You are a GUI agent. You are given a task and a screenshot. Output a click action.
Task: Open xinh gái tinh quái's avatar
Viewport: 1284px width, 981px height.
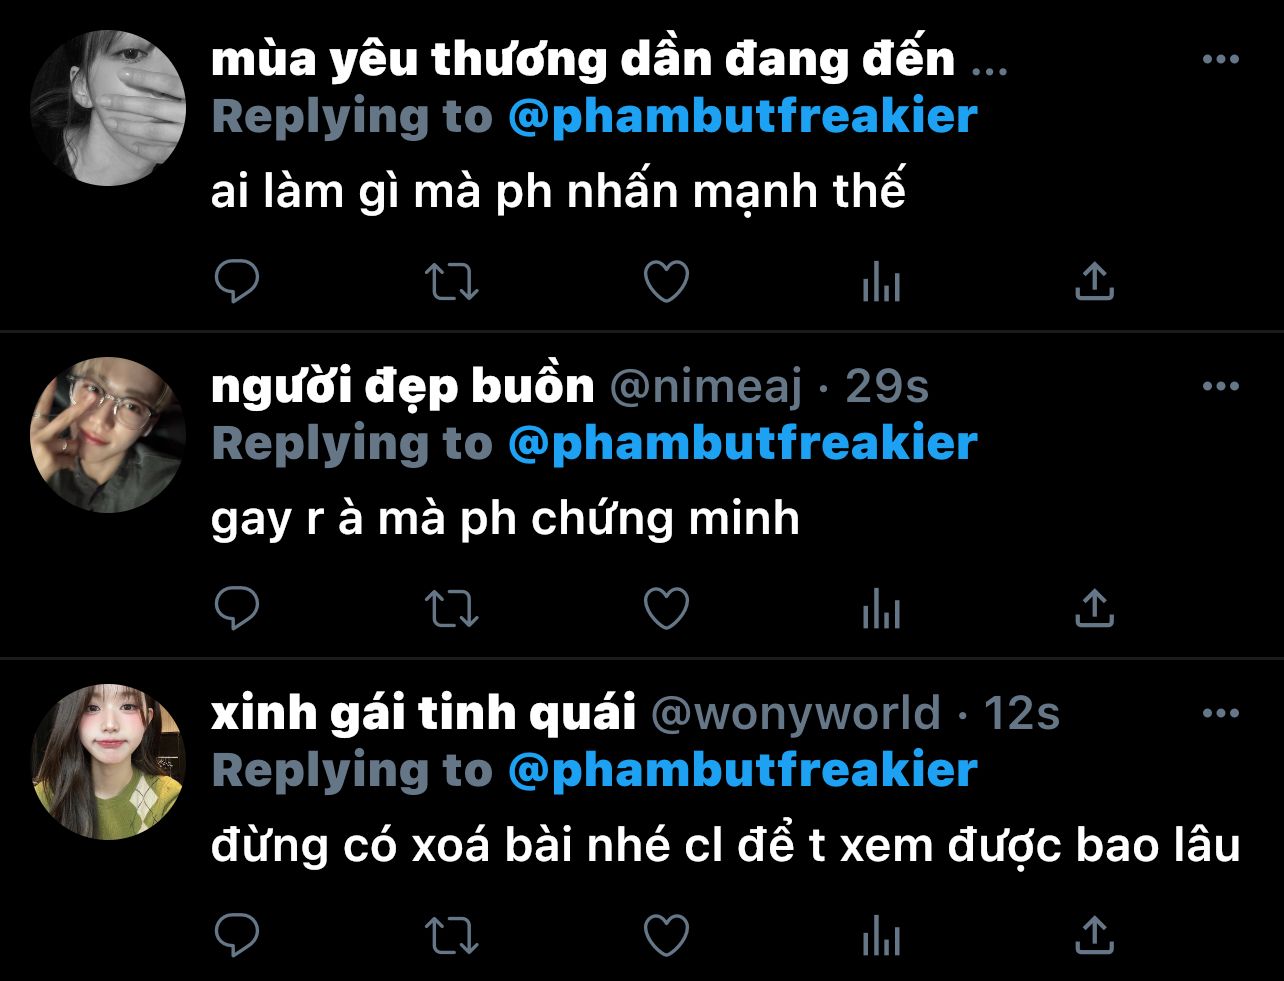108,762
